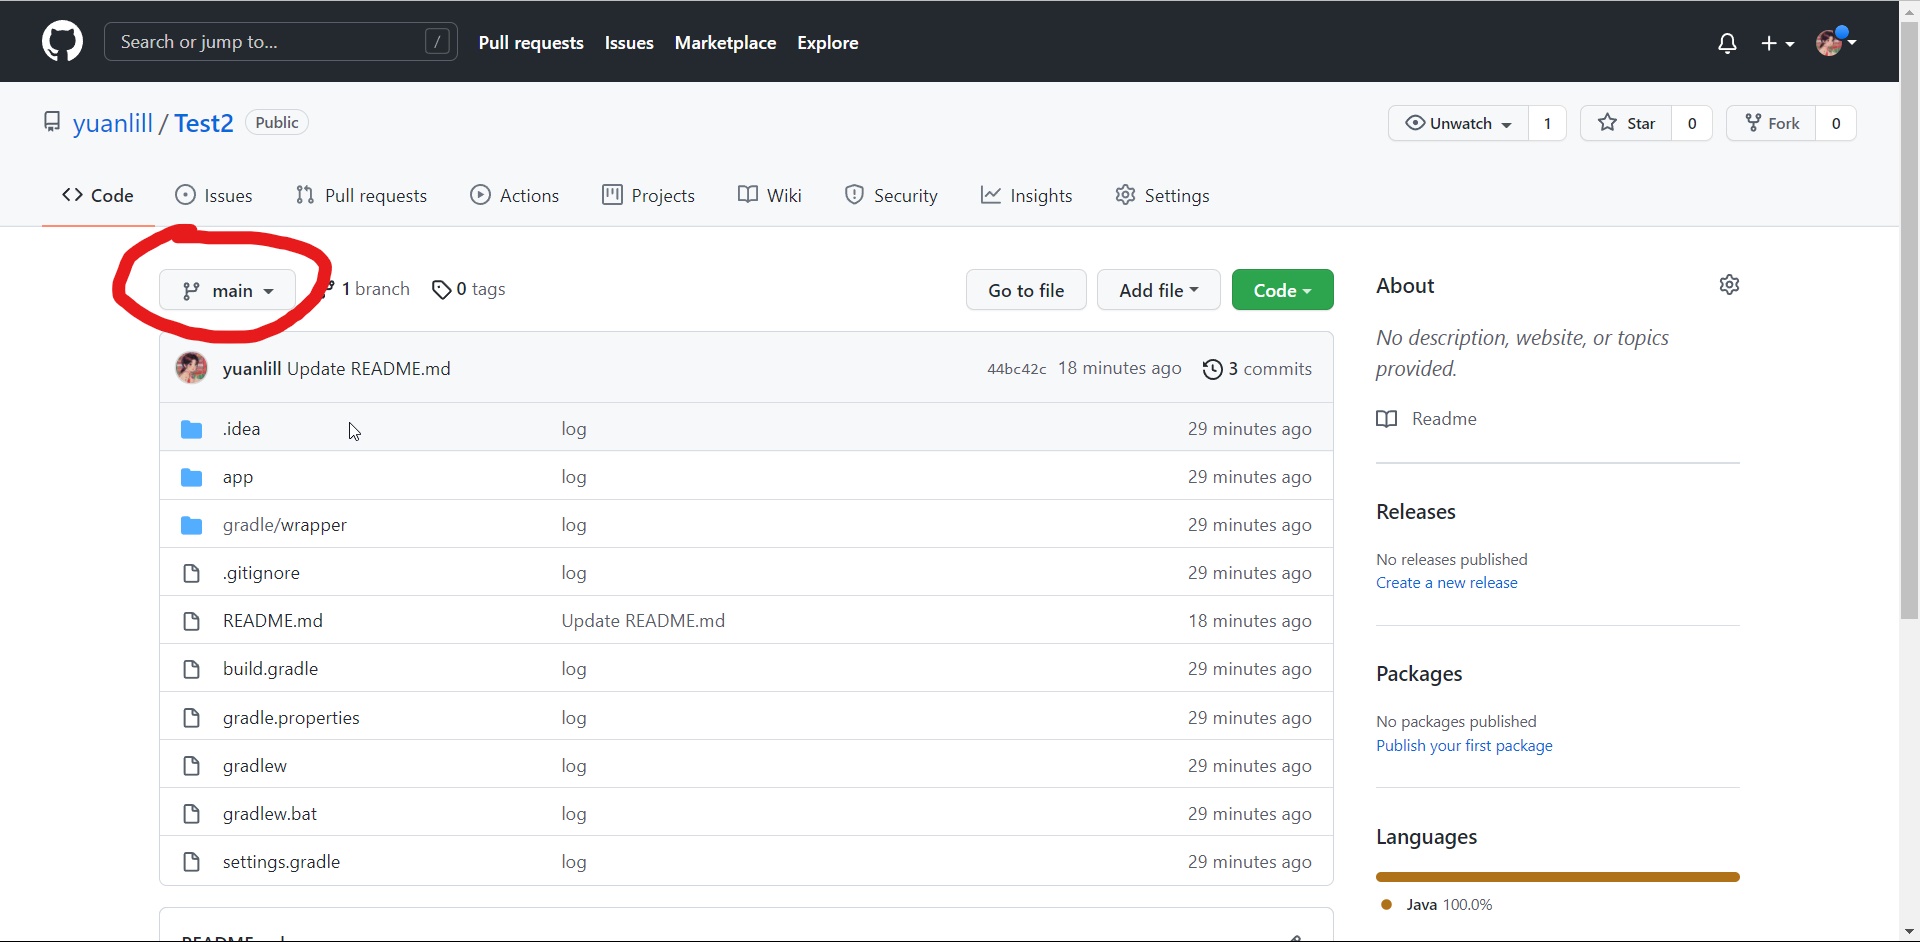The height and width of the screenshot is (942, 1920).
Task: Open the user avatar menu
Action: tap(1836, 42)
